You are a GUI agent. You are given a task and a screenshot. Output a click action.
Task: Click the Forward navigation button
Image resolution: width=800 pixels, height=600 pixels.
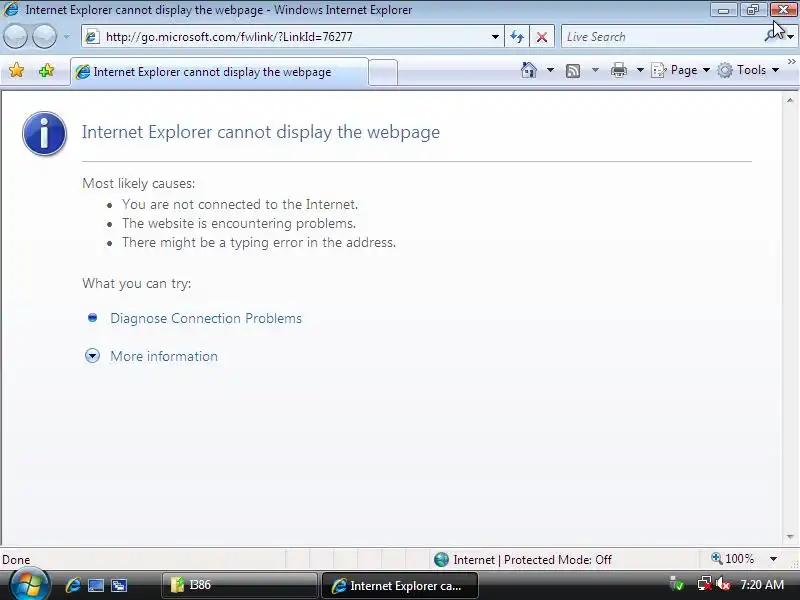point(44,37)
